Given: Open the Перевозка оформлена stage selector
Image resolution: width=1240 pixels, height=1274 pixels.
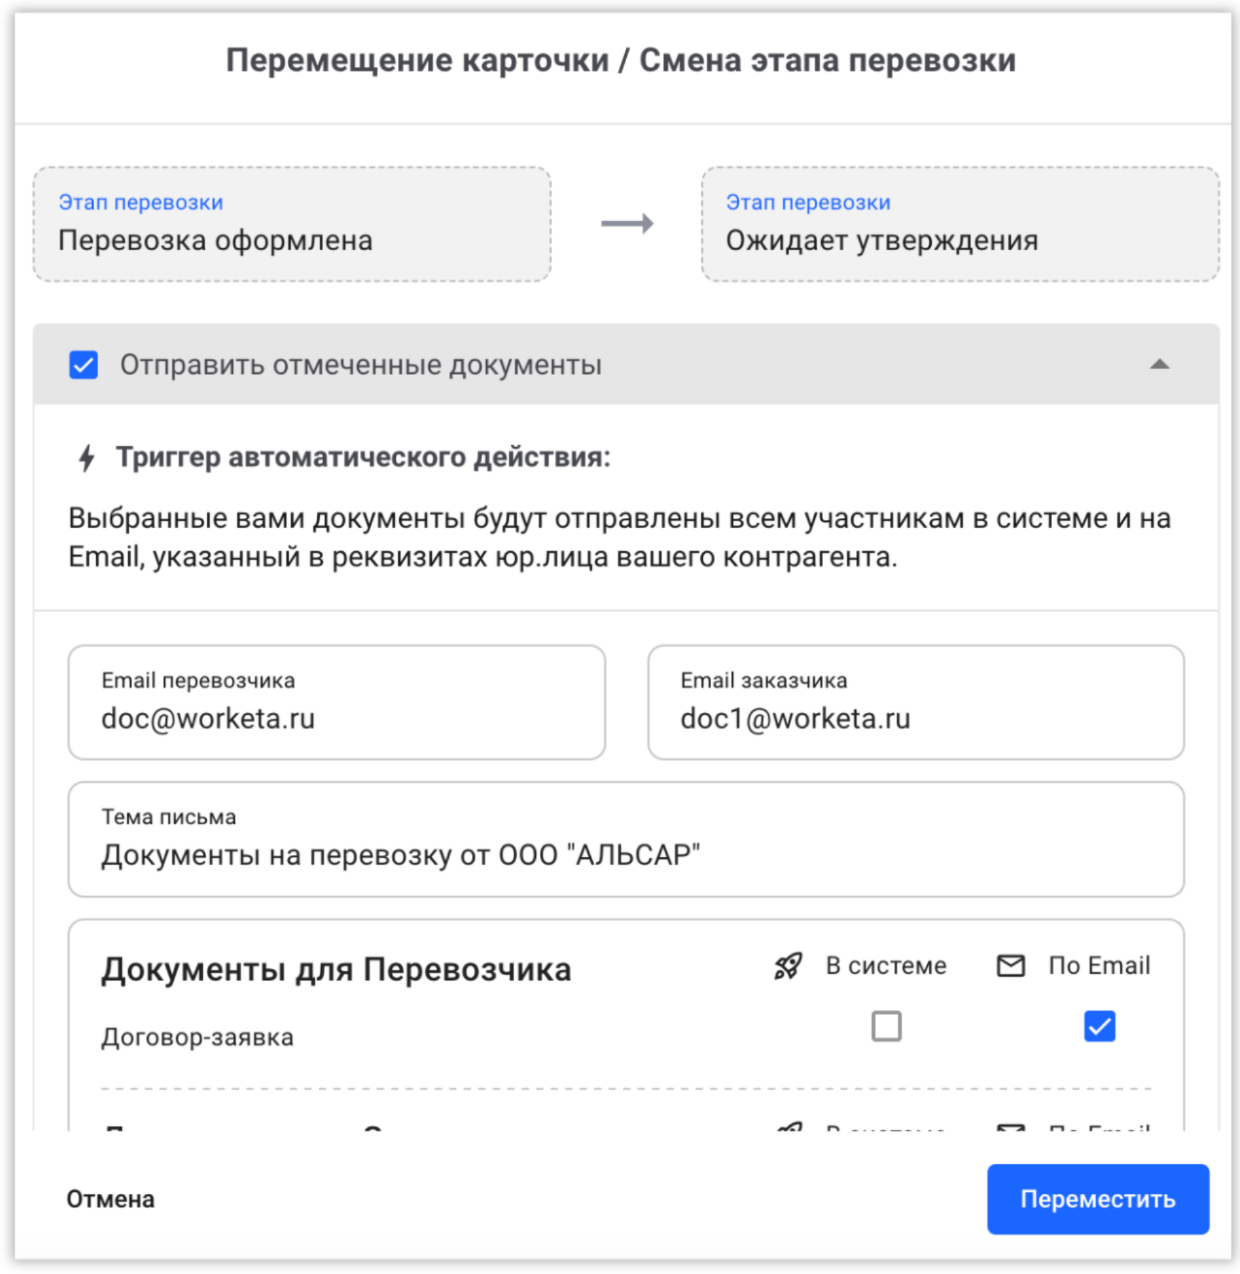Looking at the screenshot, I should 294,222.
